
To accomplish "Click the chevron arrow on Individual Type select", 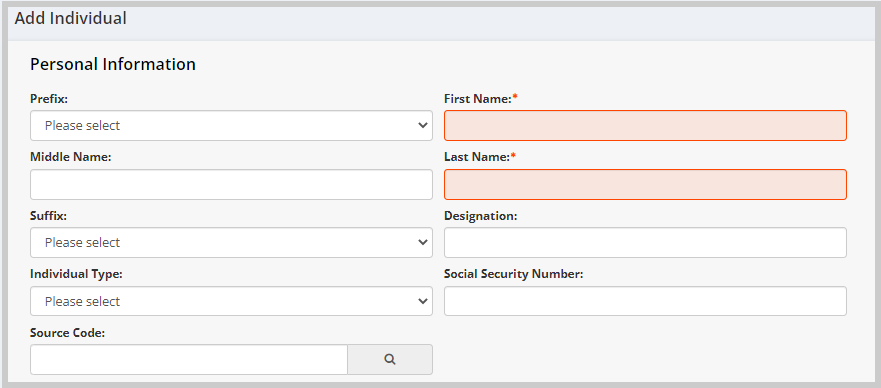I will (x=423, y=302).
